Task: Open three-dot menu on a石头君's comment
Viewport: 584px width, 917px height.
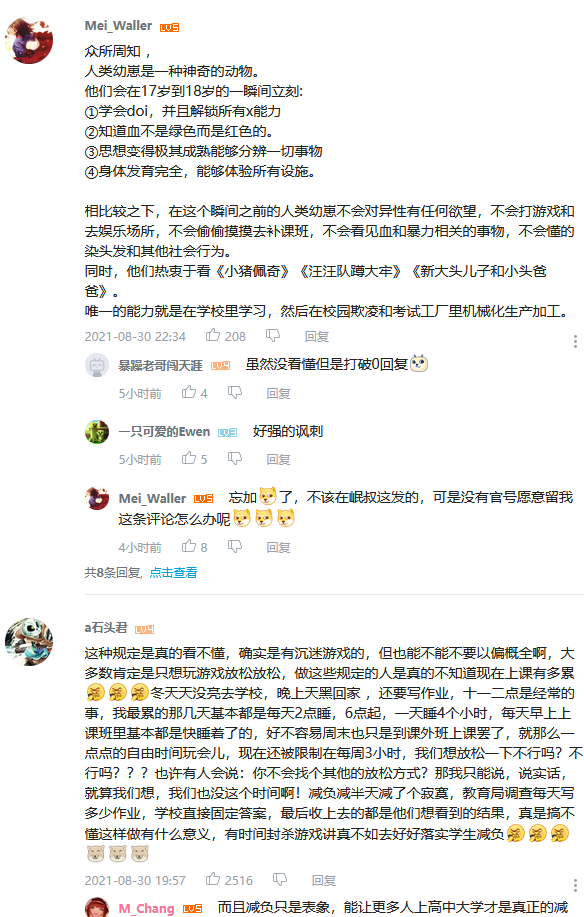Action: click(x=575, y=885)
